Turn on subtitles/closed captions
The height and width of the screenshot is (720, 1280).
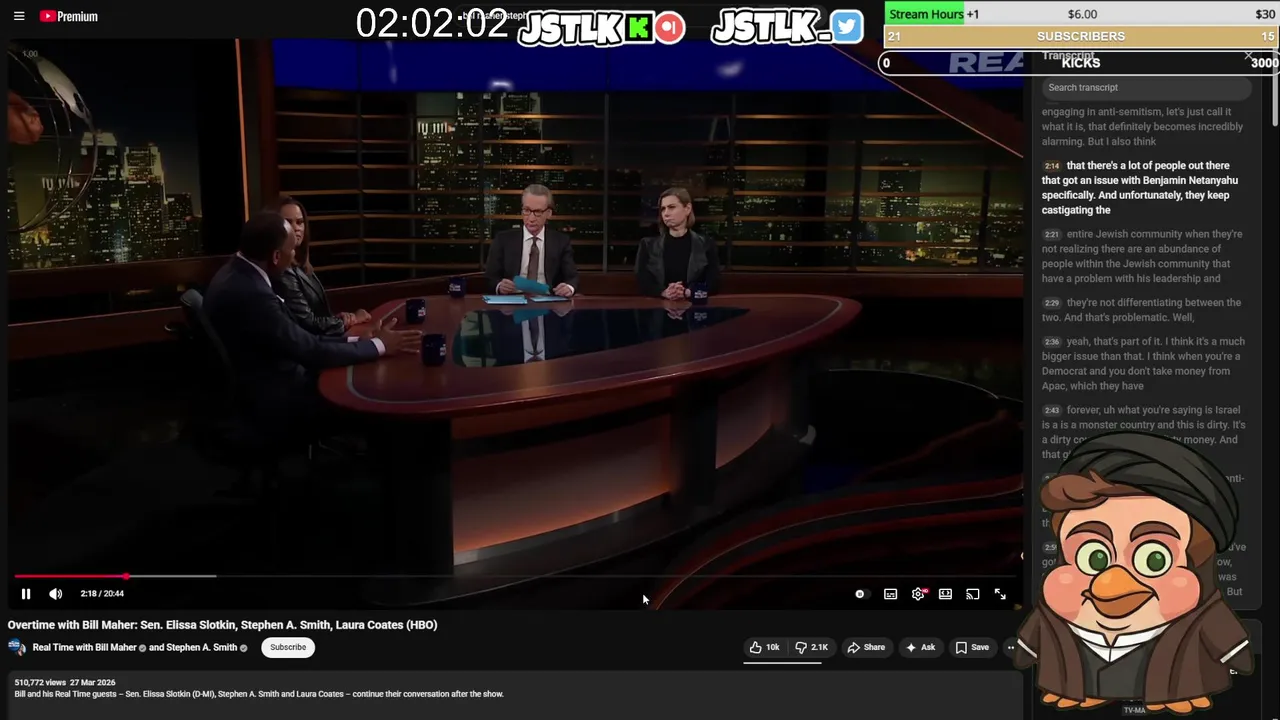[x=890, y=594]
